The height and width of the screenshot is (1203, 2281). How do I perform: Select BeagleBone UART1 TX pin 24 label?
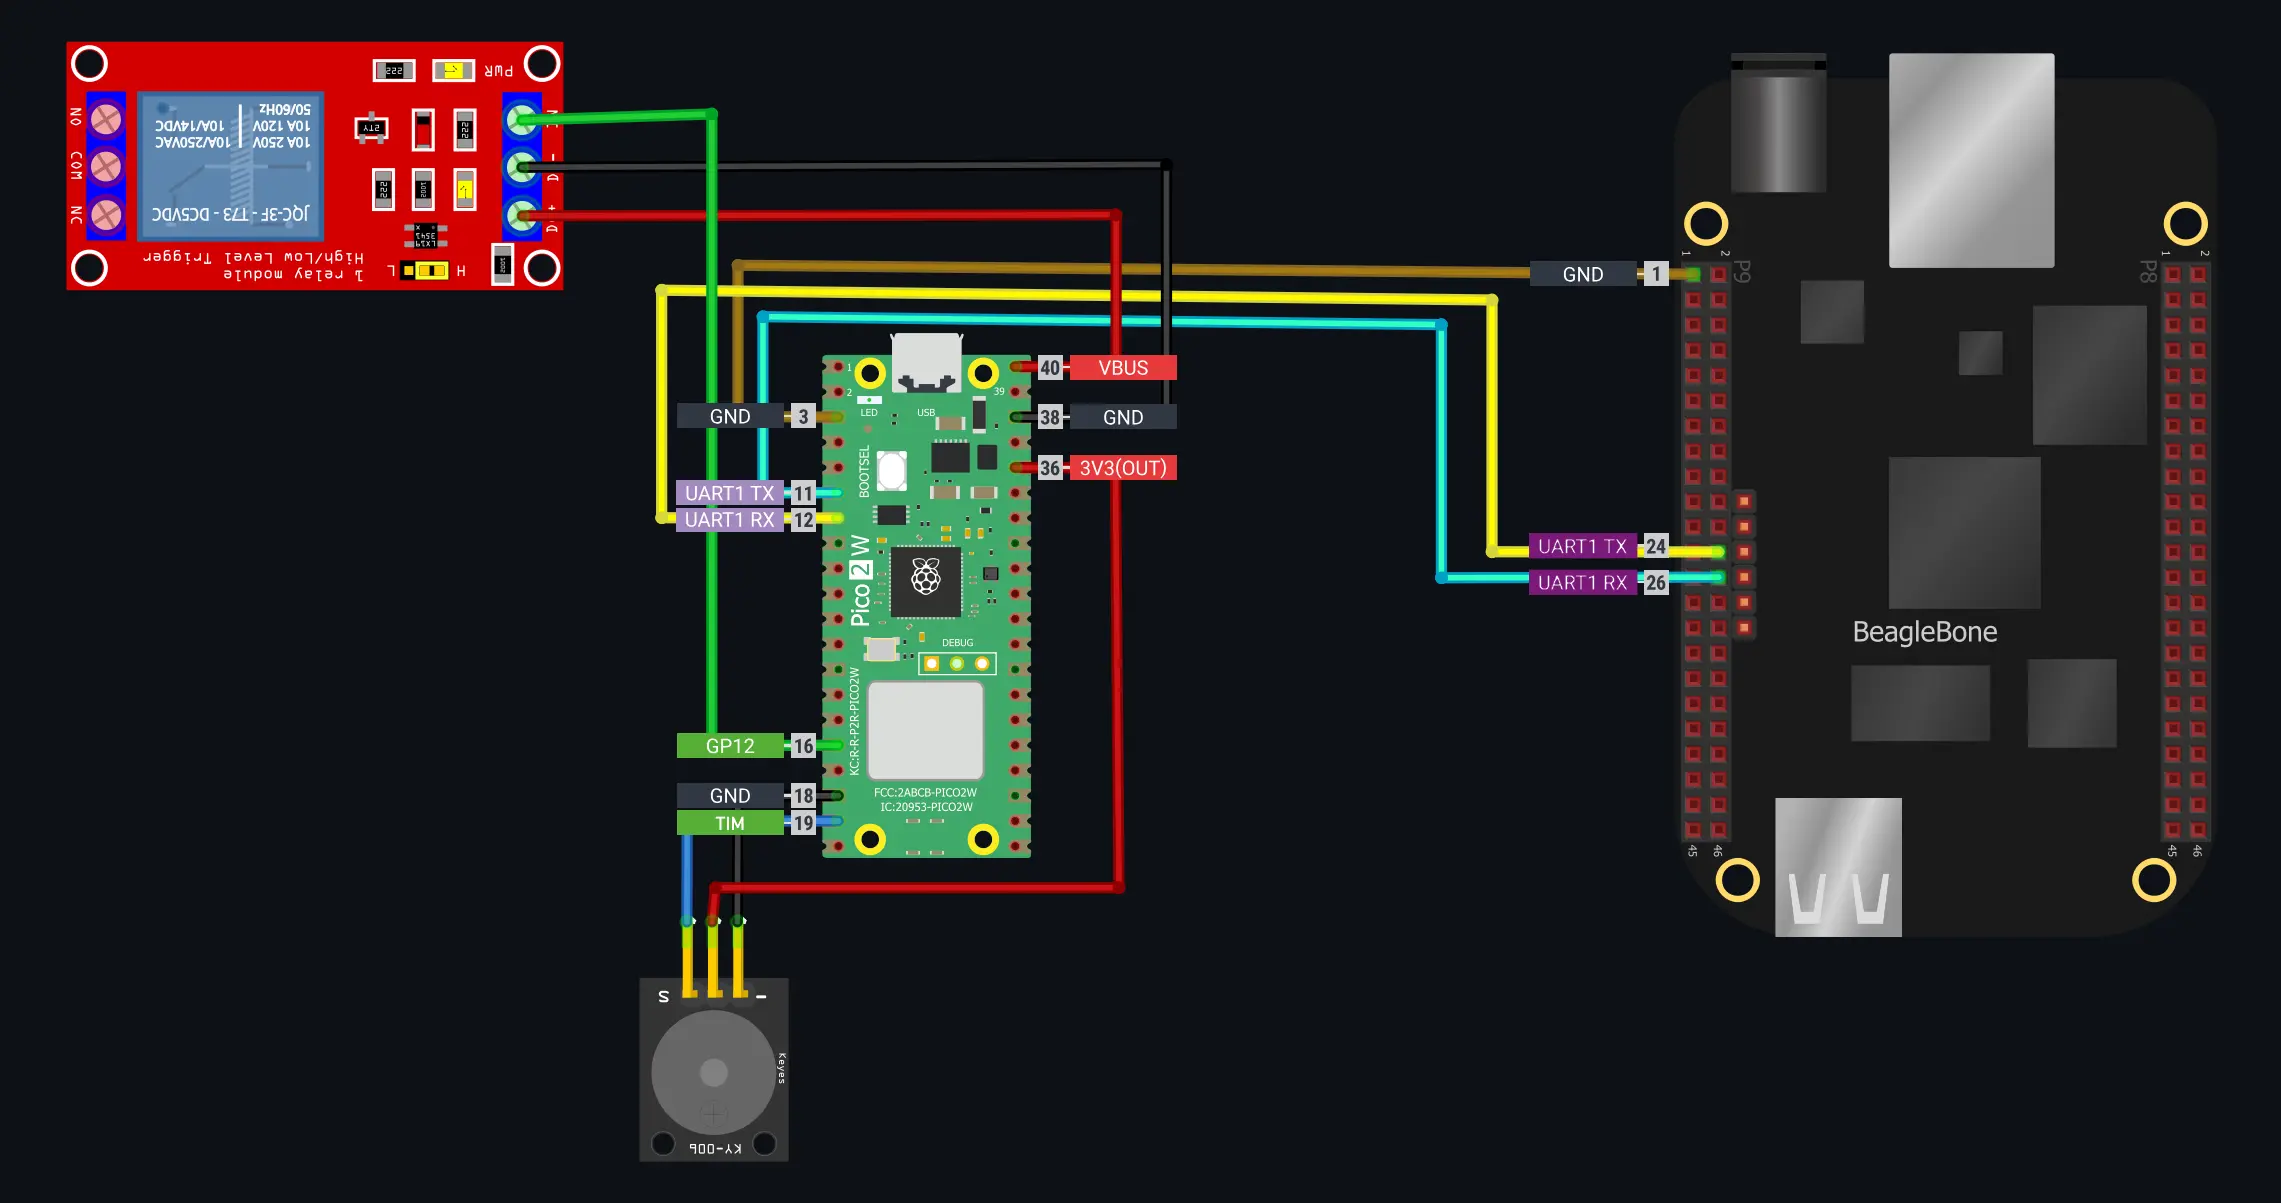pyautogui.click(x=1582, y=546)
